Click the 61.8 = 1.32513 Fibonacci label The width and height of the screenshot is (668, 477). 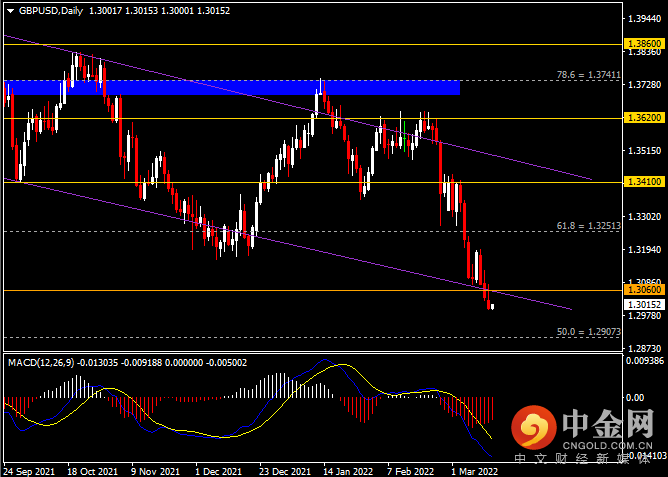(x=588, y=226)
